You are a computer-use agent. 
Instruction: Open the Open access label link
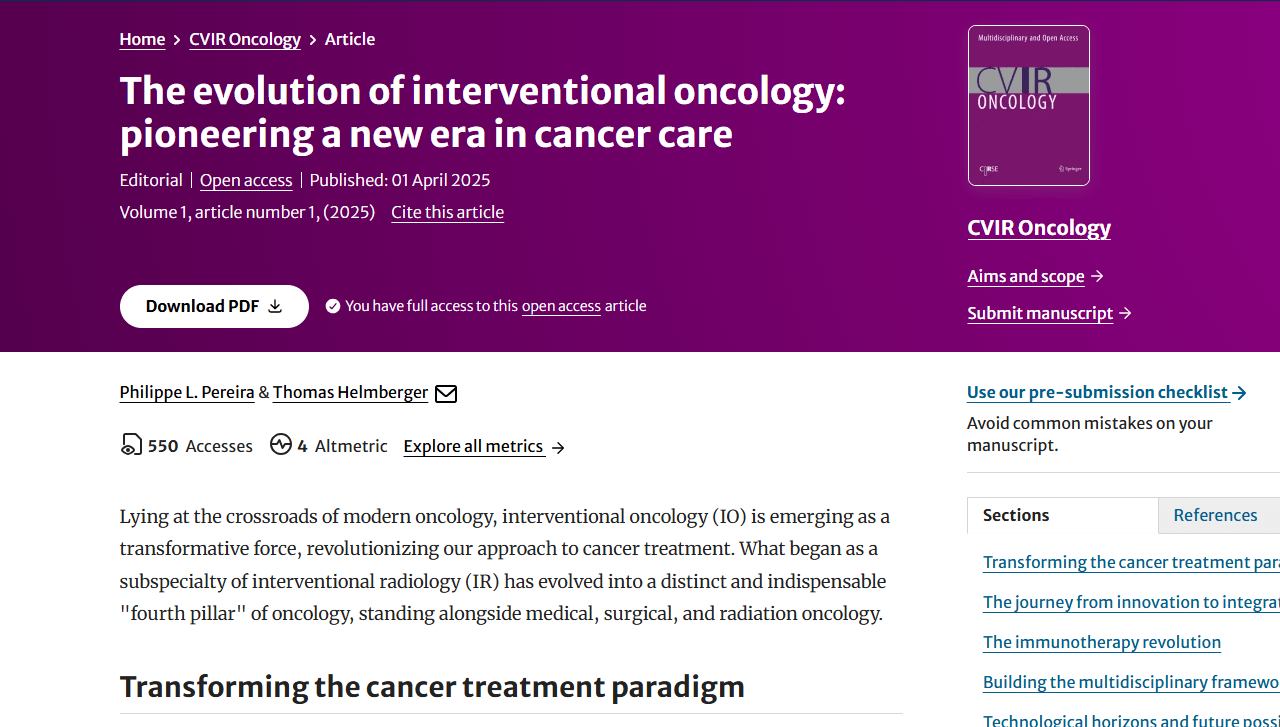click(x=246, y=180)
